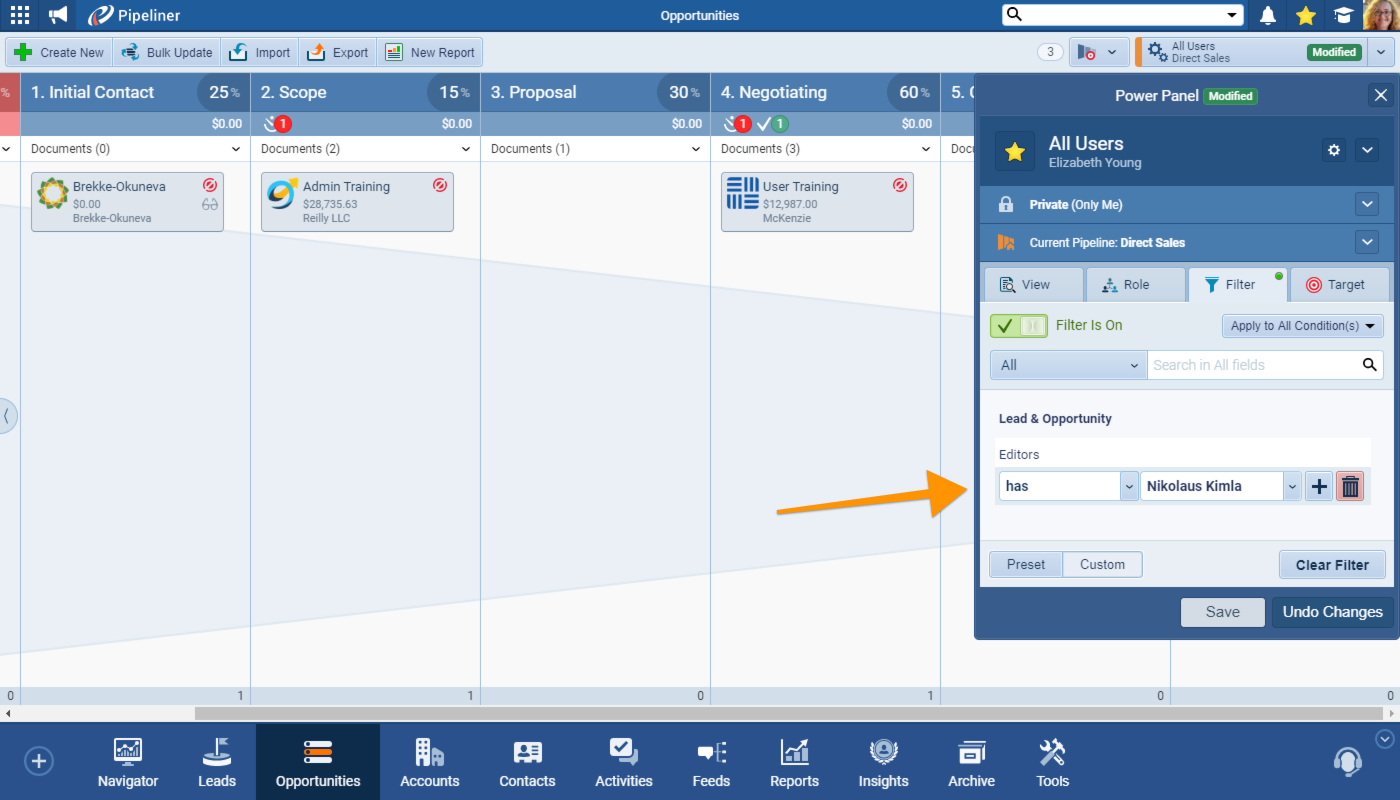Switch to the Role tab
Screen dimensions: 1400x800
point(1135,284)
